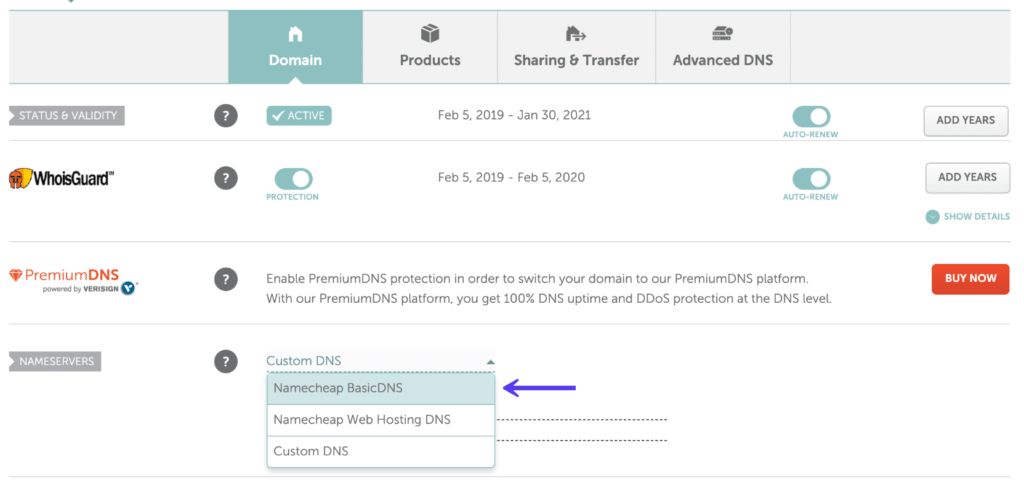Open the Advanced DNS tab
Screen dimensions: 1024x488
[x=723, y=59]
